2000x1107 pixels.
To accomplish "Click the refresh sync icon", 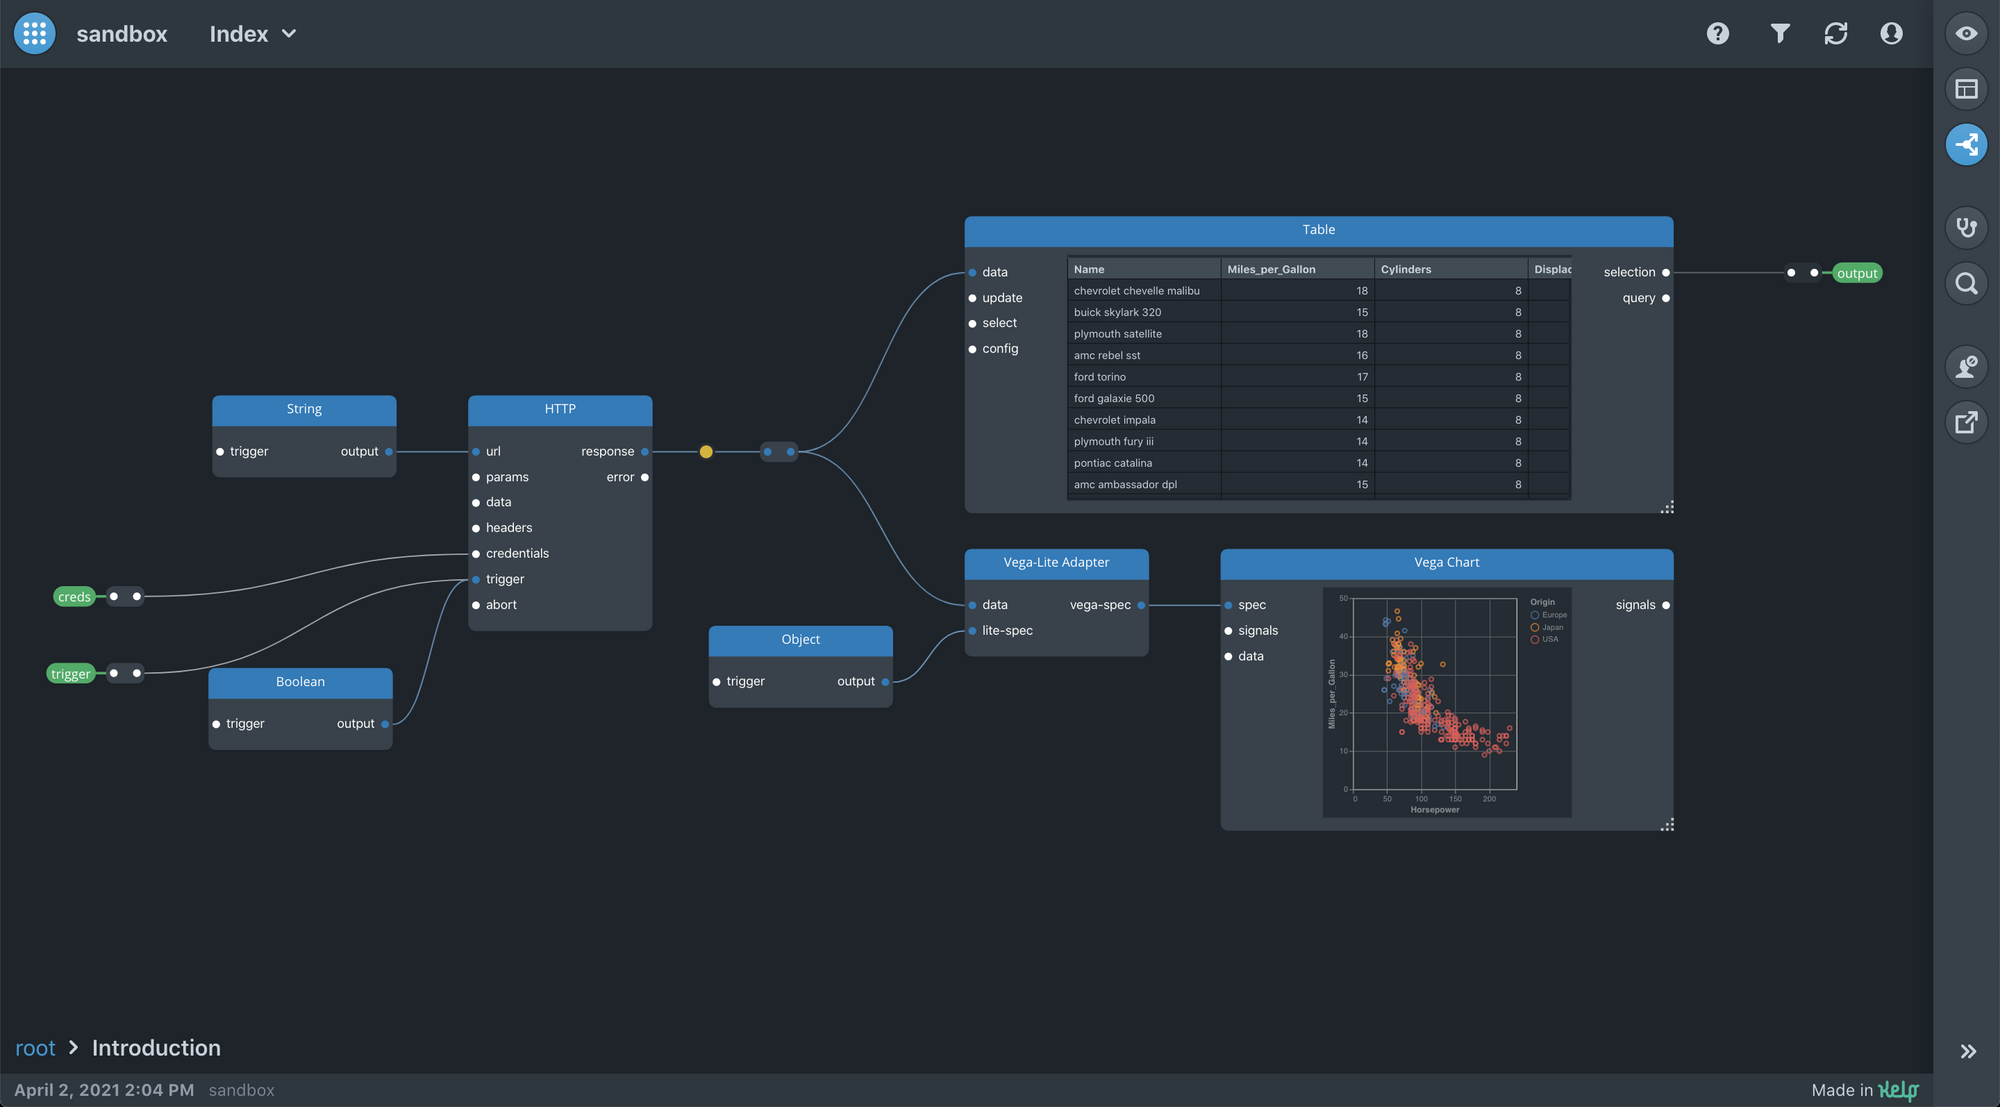I will pos(1836,34).
